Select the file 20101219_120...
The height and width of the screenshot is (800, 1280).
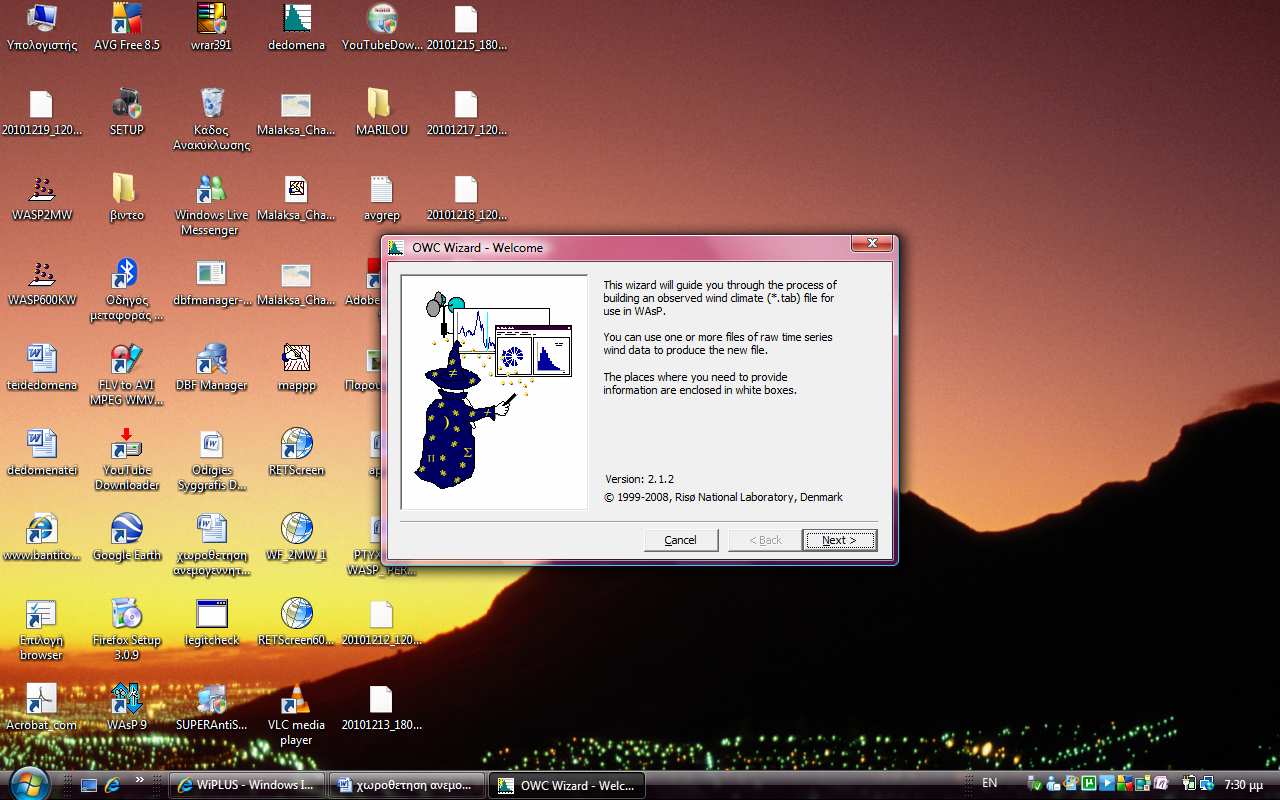coord(42,113)
